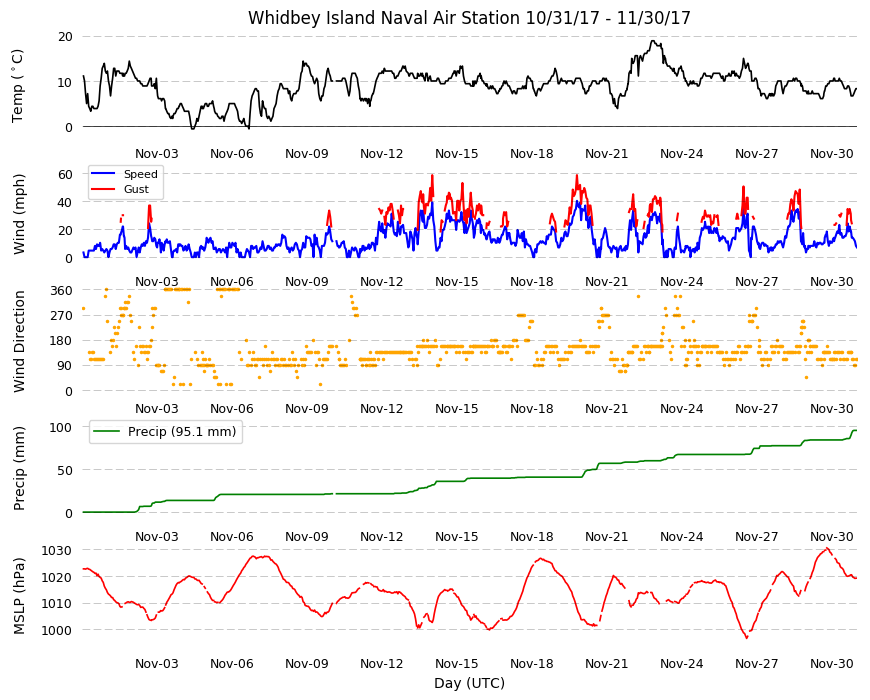Select the Speed legend label
The width and height of the screenshot is (870, 700).
[x=140, y=174]
